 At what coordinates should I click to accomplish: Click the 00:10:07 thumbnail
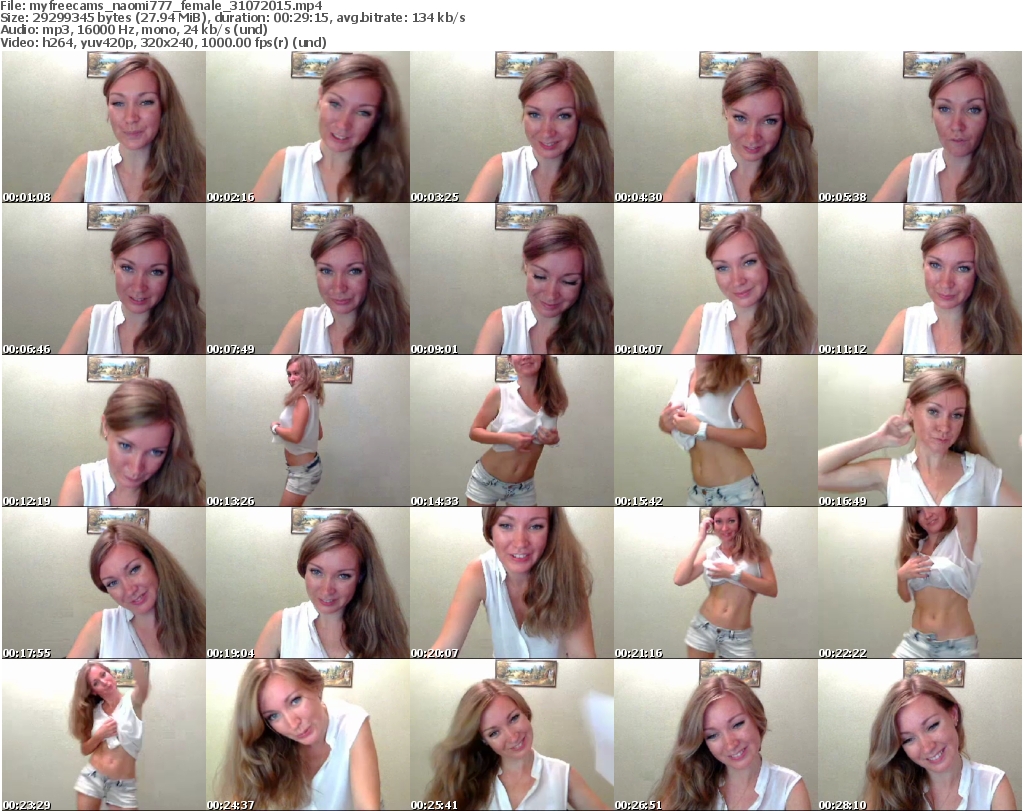click(x=716, y=279)
